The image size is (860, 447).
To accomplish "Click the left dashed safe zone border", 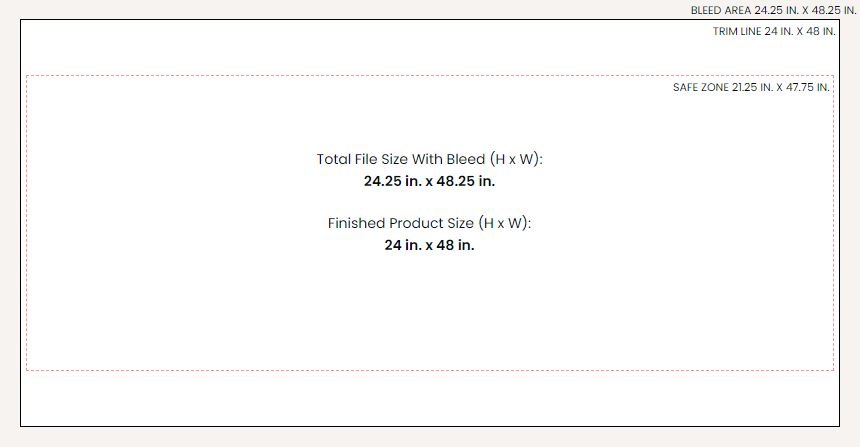I will 27,220.
